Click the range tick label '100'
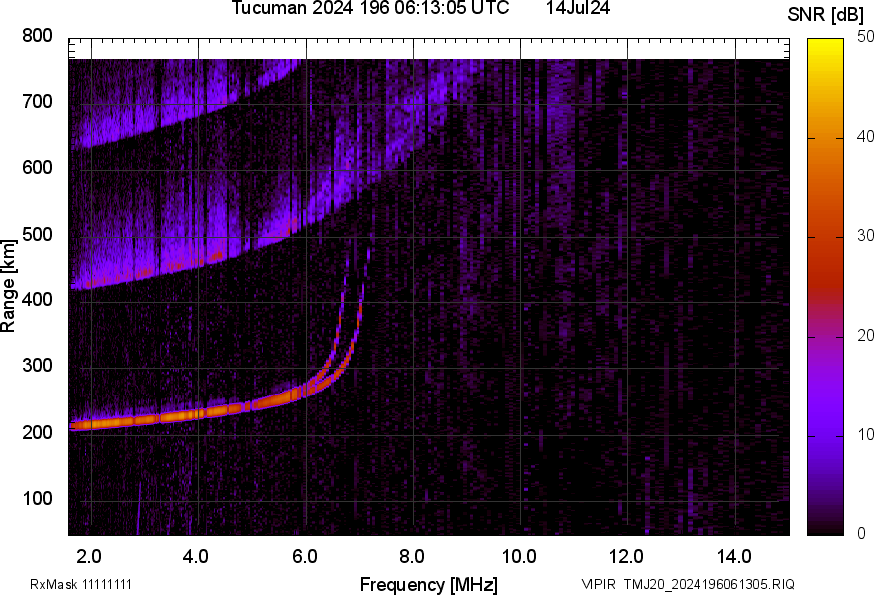 [37, 498]
